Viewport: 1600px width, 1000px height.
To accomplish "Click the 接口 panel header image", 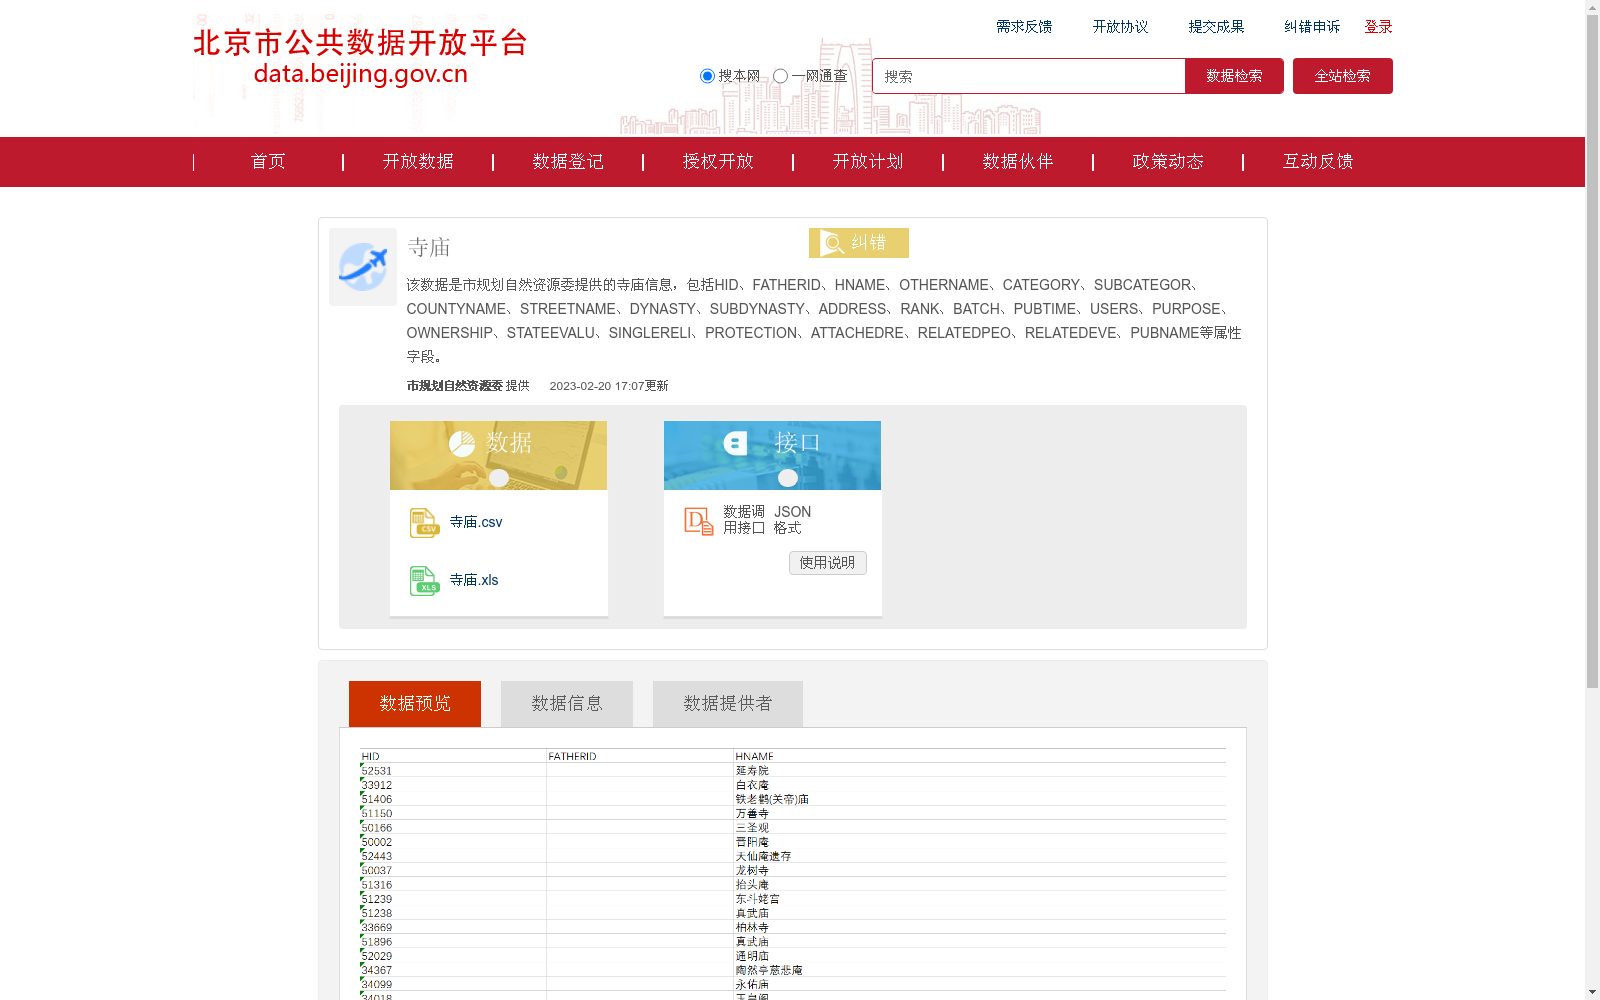I will (772, 455).
